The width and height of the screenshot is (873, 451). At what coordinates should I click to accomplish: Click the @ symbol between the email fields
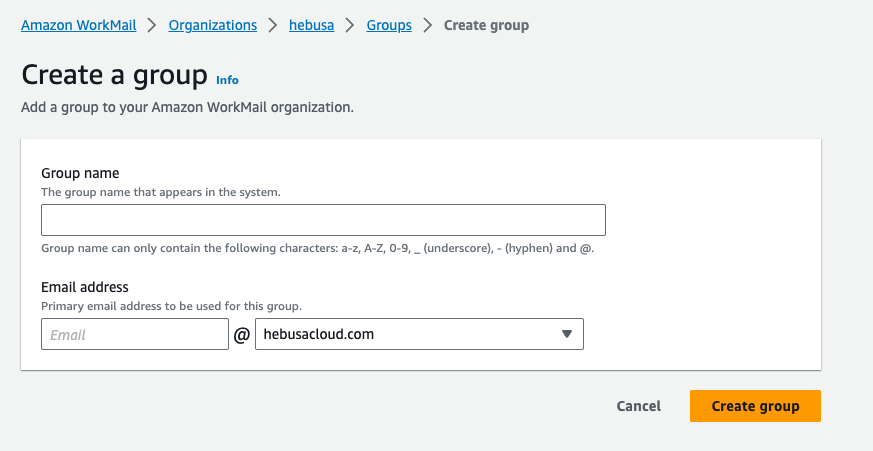point(241,335)
